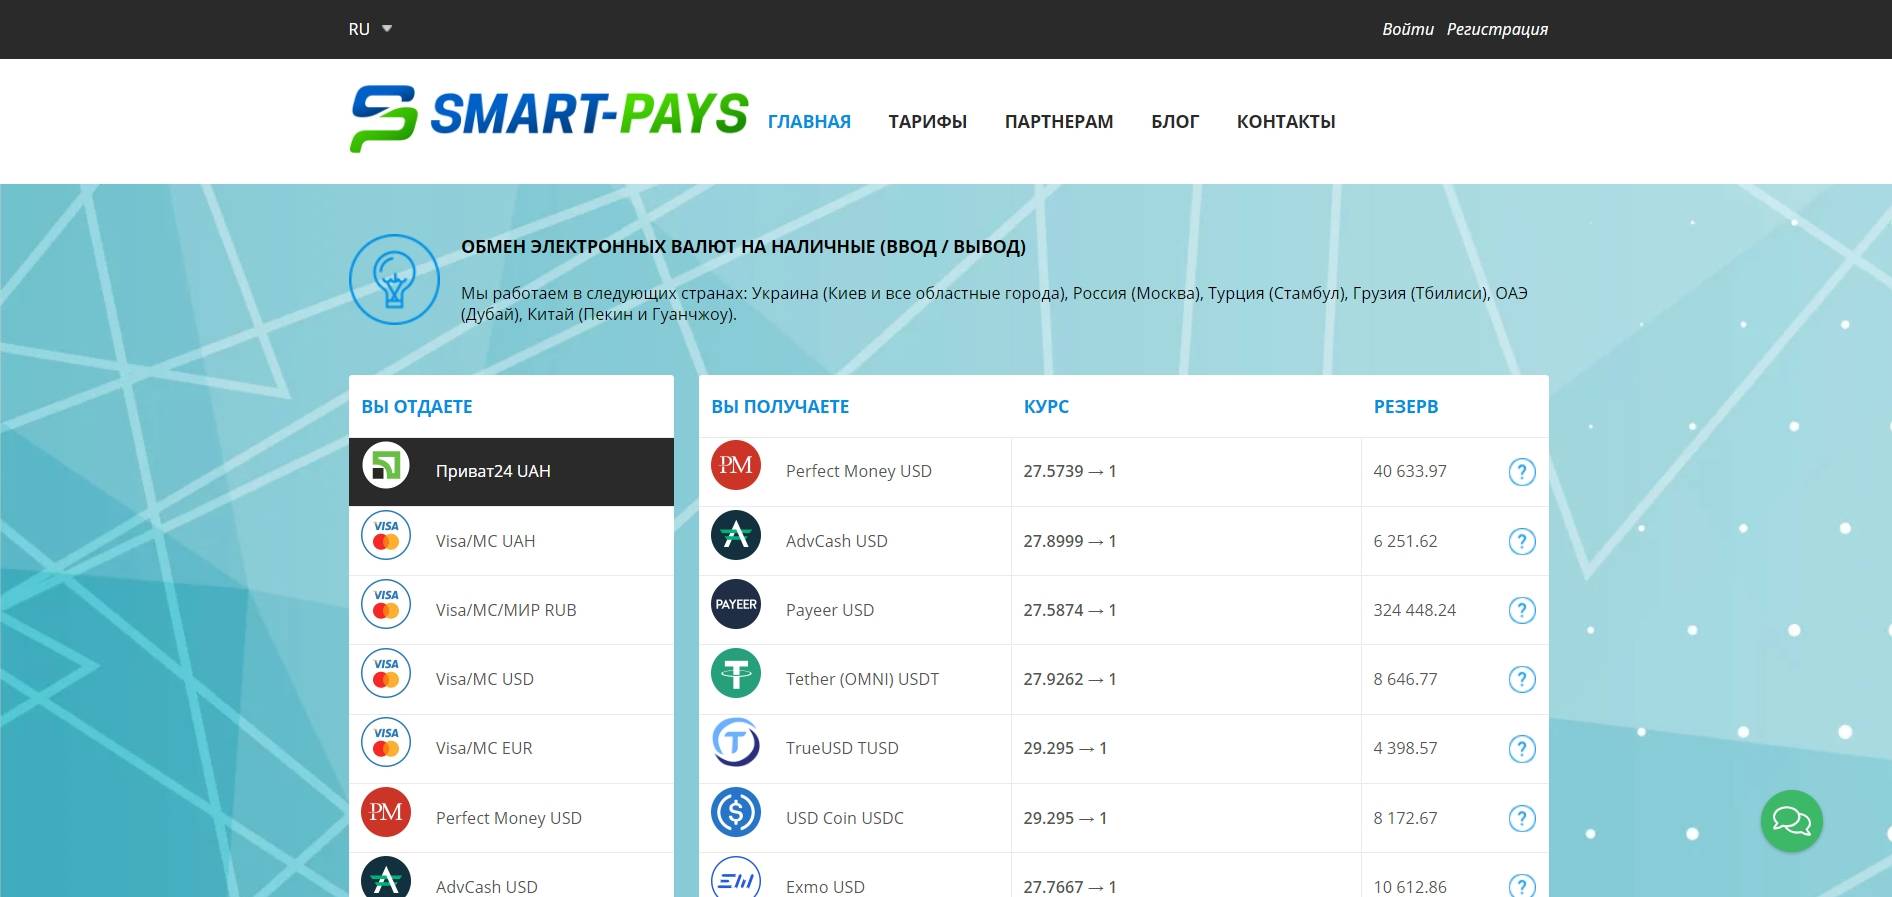Click the Tether logo icon
Screen dimensions: 1892x897
tap(736, 673)
